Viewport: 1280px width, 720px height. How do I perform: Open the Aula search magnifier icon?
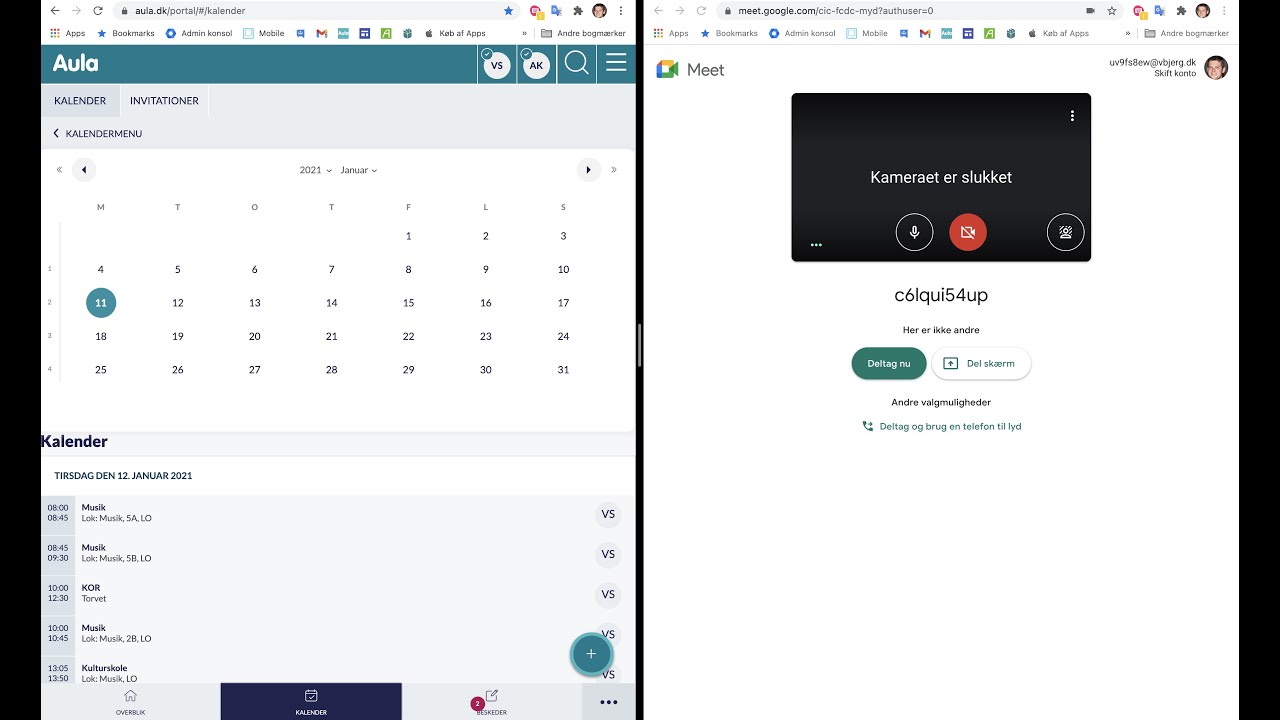(x=576, y=64)
